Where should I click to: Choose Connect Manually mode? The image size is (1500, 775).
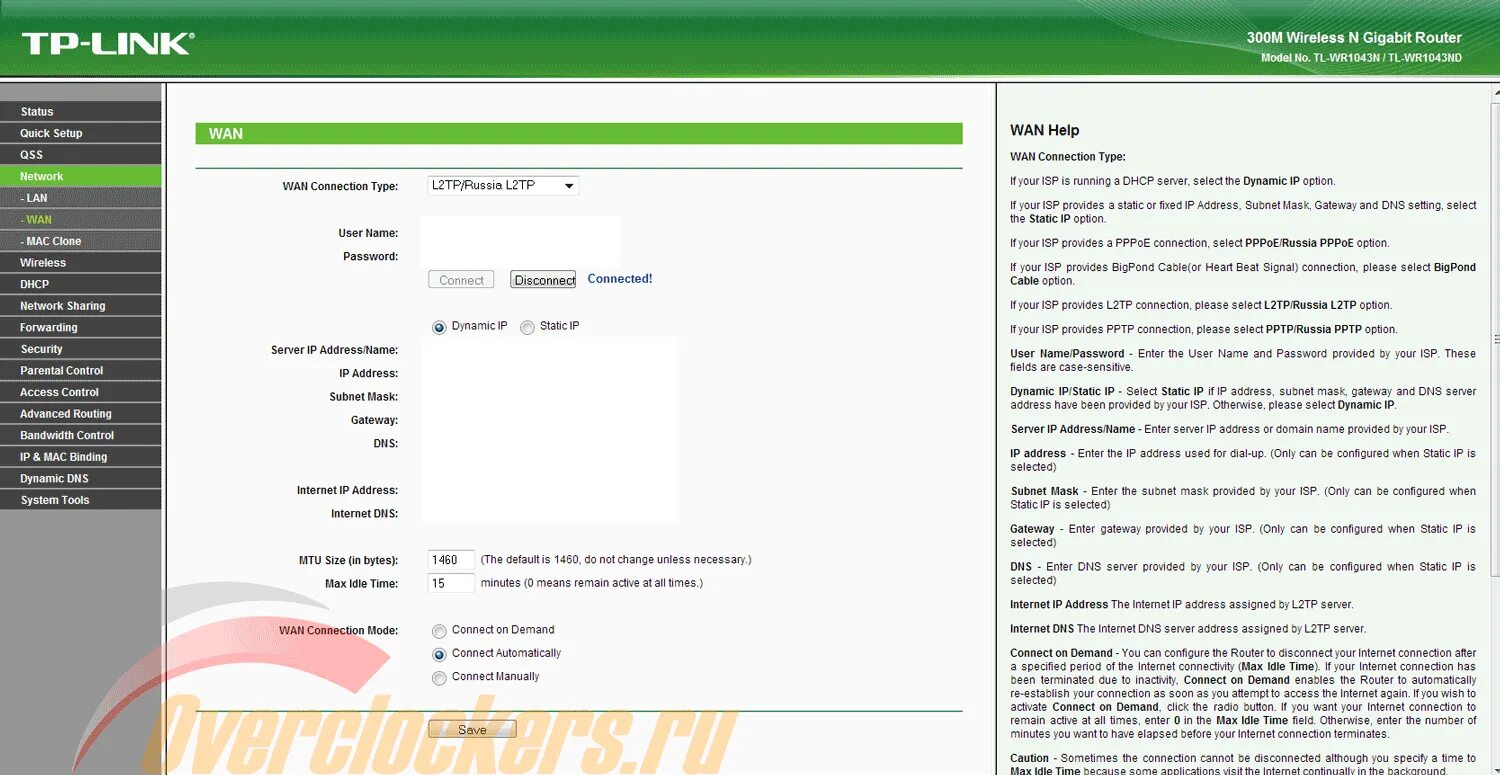click(x=439, y=678)
